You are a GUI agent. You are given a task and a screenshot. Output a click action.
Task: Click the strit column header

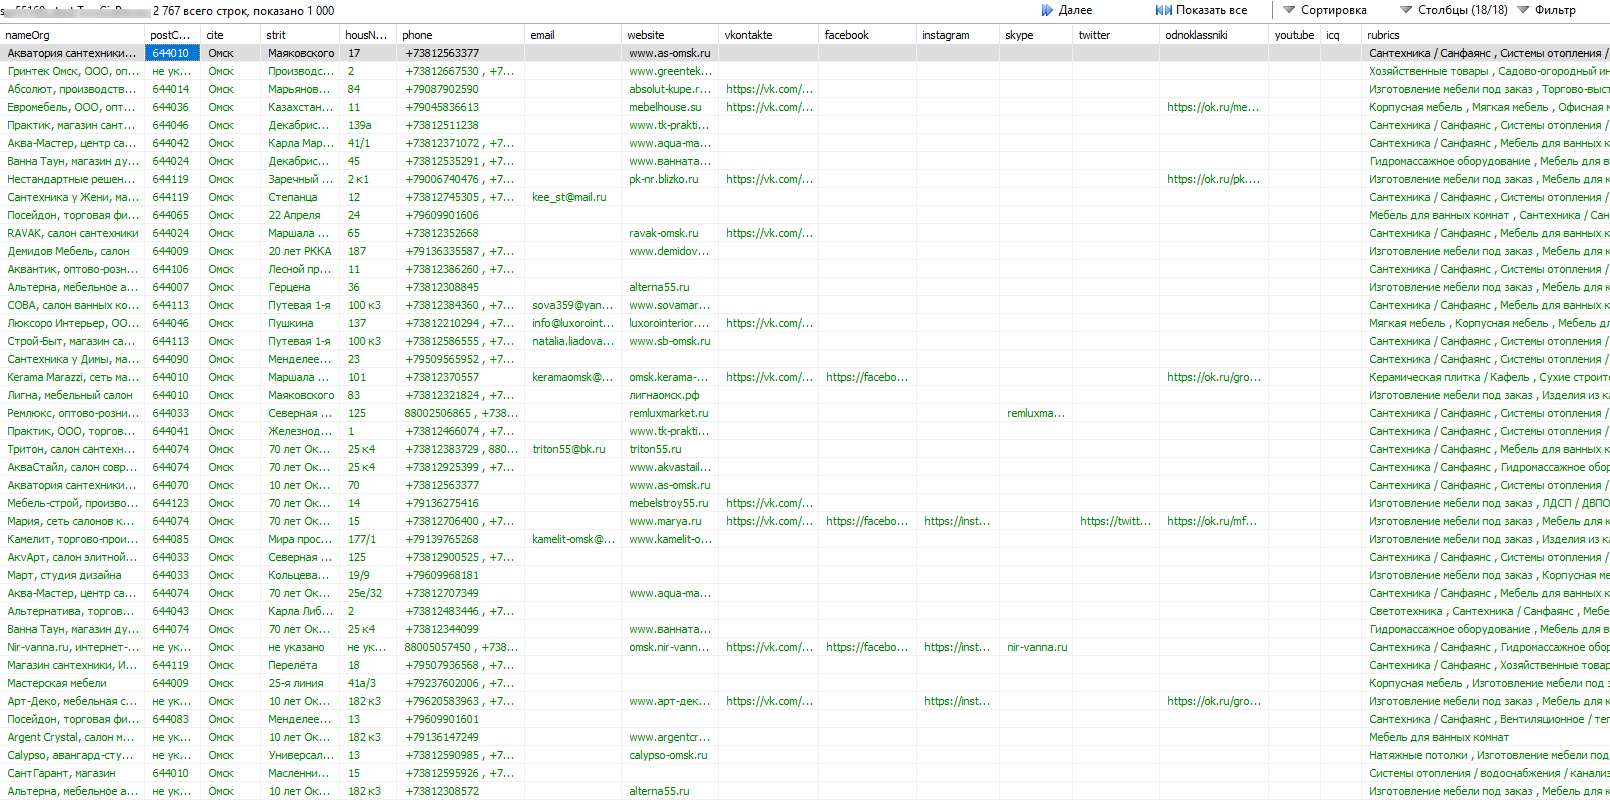pos(301,35)
